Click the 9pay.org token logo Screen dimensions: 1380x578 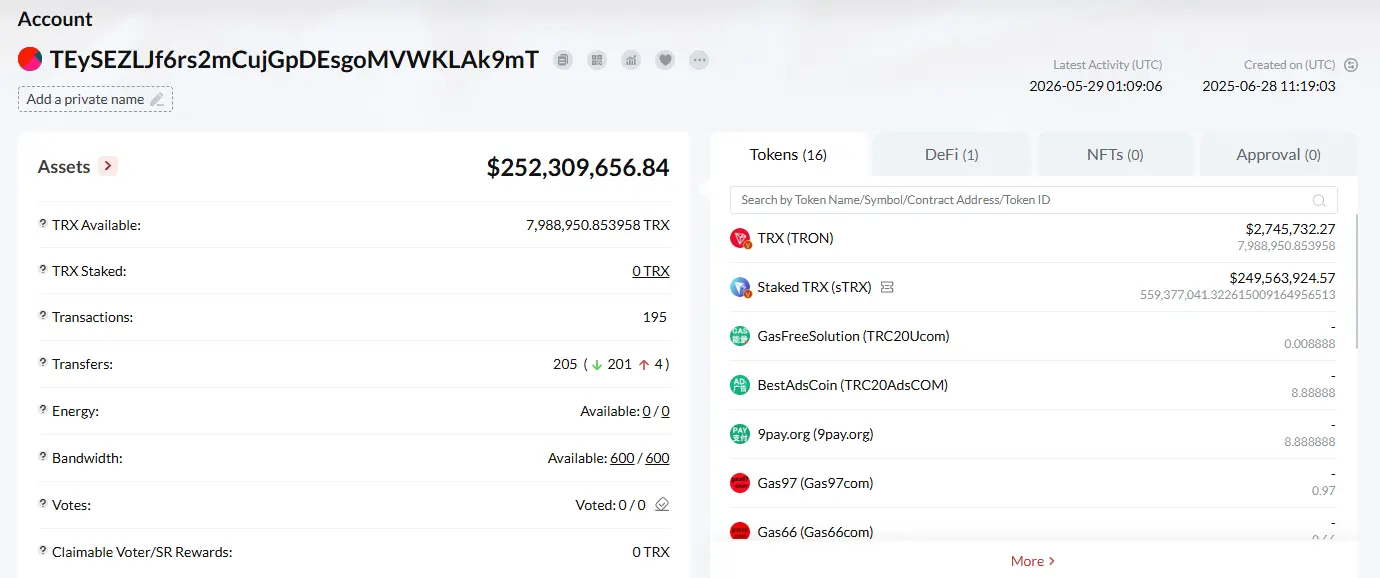(740, 434)
